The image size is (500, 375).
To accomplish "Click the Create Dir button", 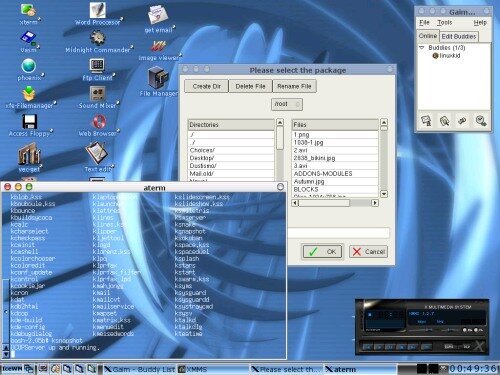I will (x=206, y=86).
